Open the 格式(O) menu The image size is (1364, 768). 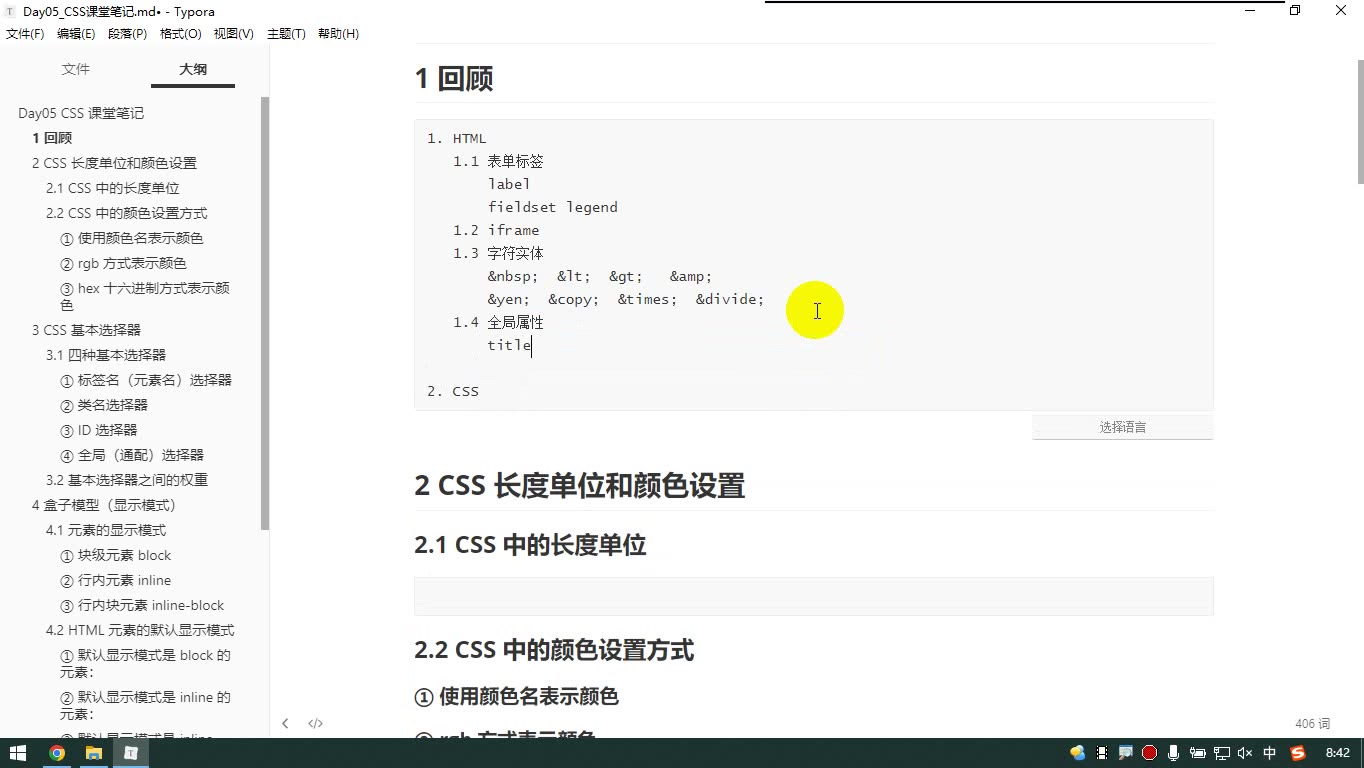point(181,34)
